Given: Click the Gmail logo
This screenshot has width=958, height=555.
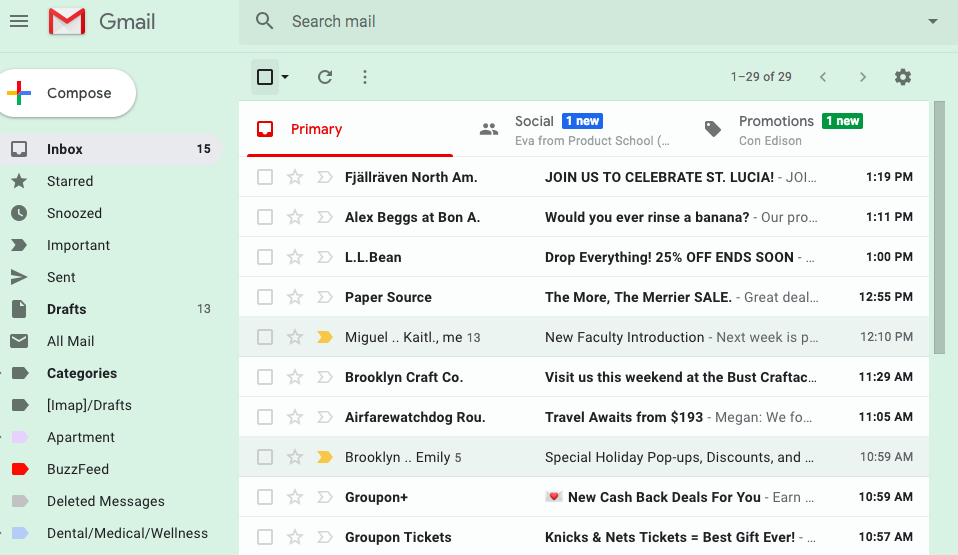Looking at the screenshot, I should 103,21.
